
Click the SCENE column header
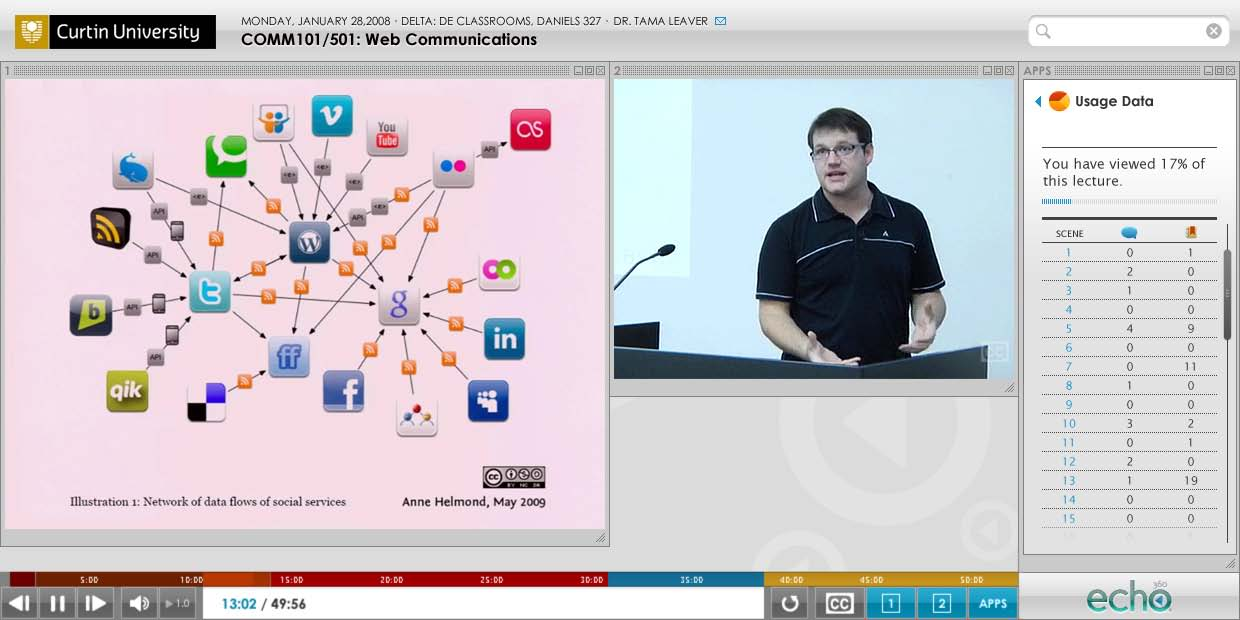click(1069, 234)
